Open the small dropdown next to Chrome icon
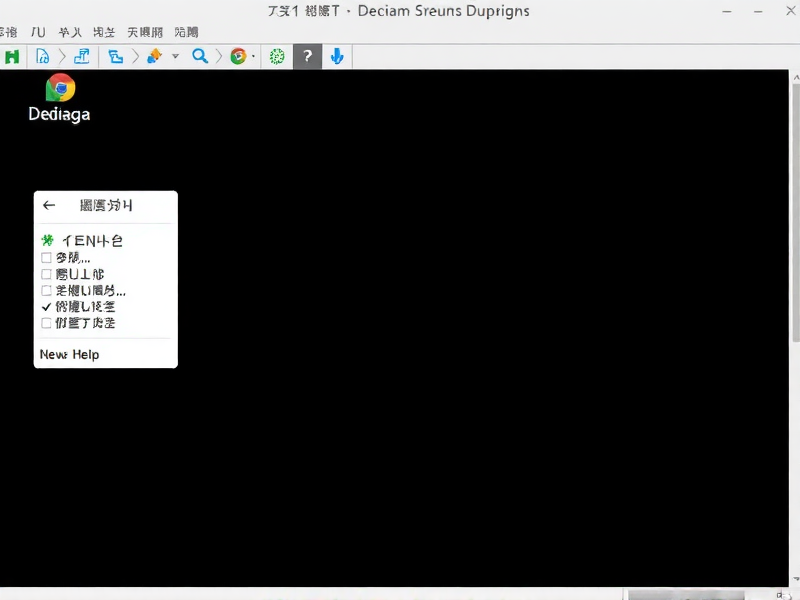Screen dimensions: 800x600 coord(254,57)
